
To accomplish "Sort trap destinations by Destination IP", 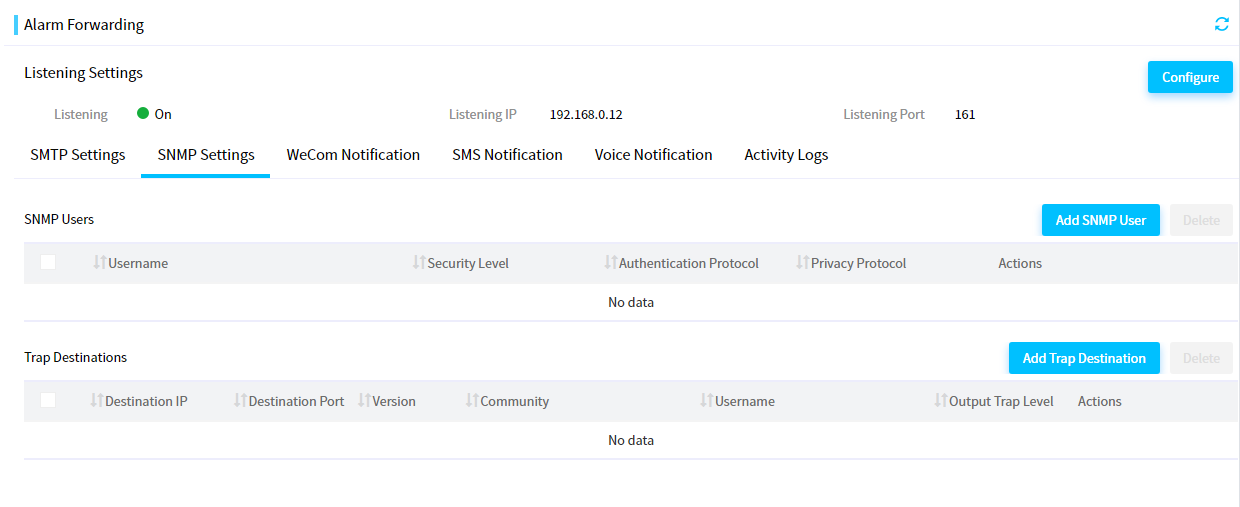I will pyautogui.click(x=97, y=400).
